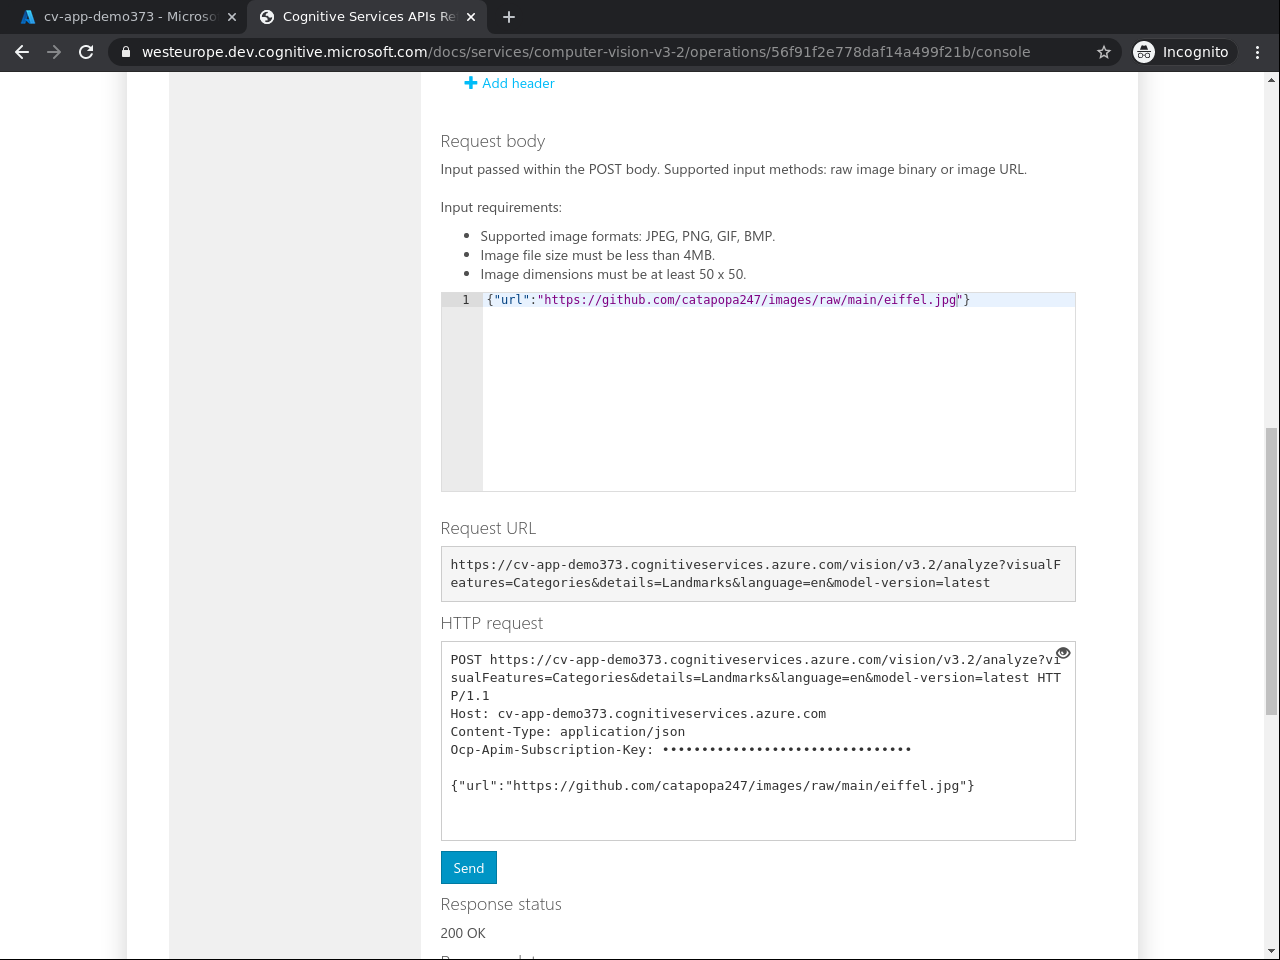Click the Image dimensions requirement bullet

pos(613,274)
